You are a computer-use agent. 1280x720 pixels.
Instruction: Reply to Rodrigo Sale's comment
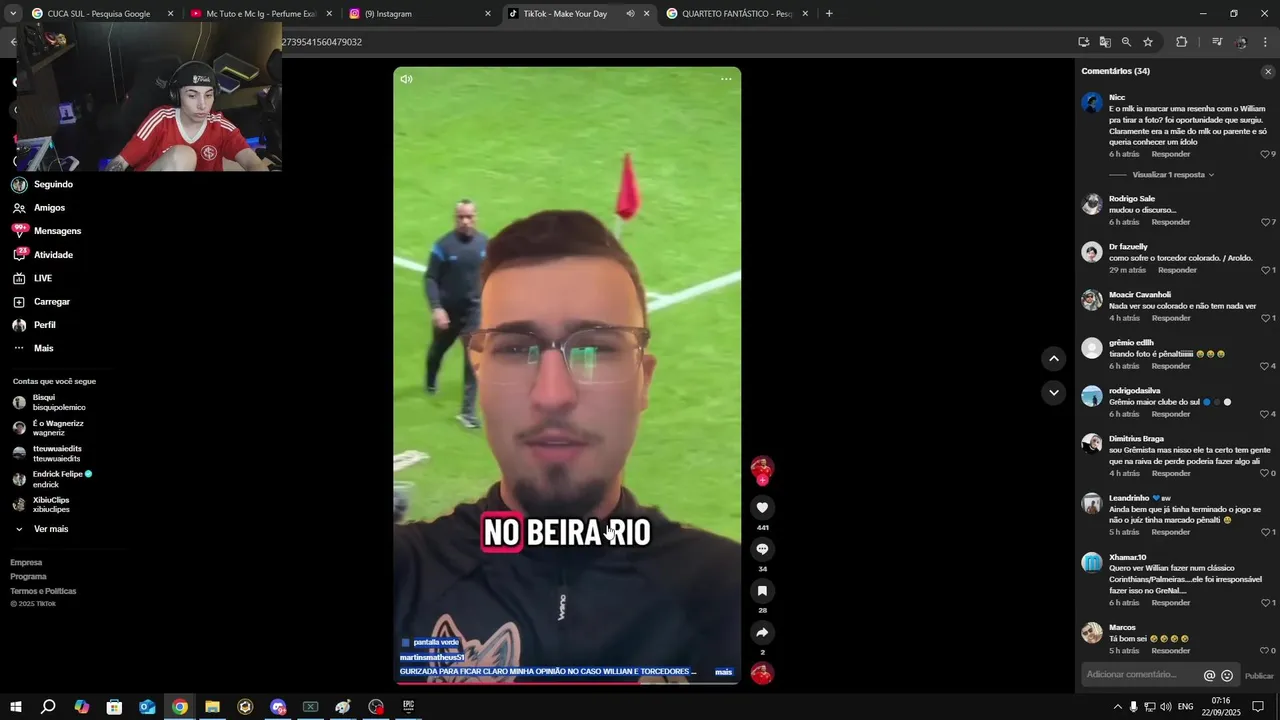[x=1170, y=222]
